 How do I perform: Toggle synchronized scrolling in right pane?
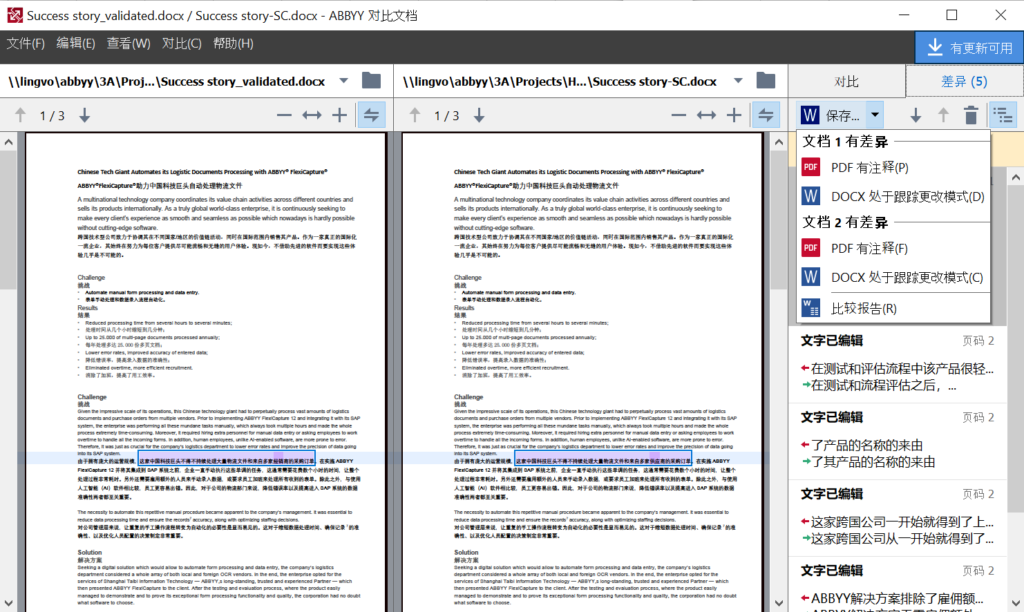click(x=765, y=115)
